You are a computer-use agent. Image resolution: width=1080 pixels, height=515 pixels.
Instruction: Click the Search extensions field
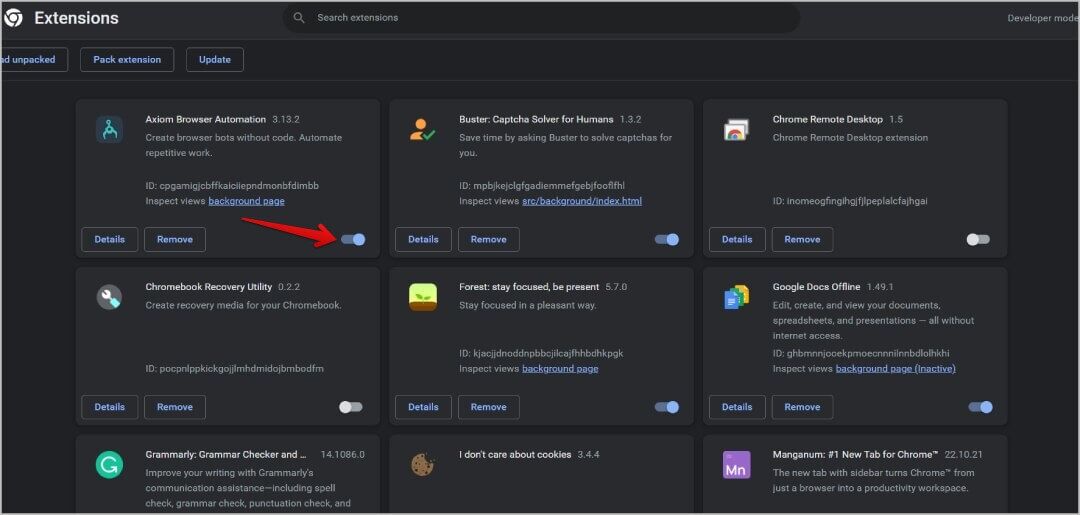point(541,18)
